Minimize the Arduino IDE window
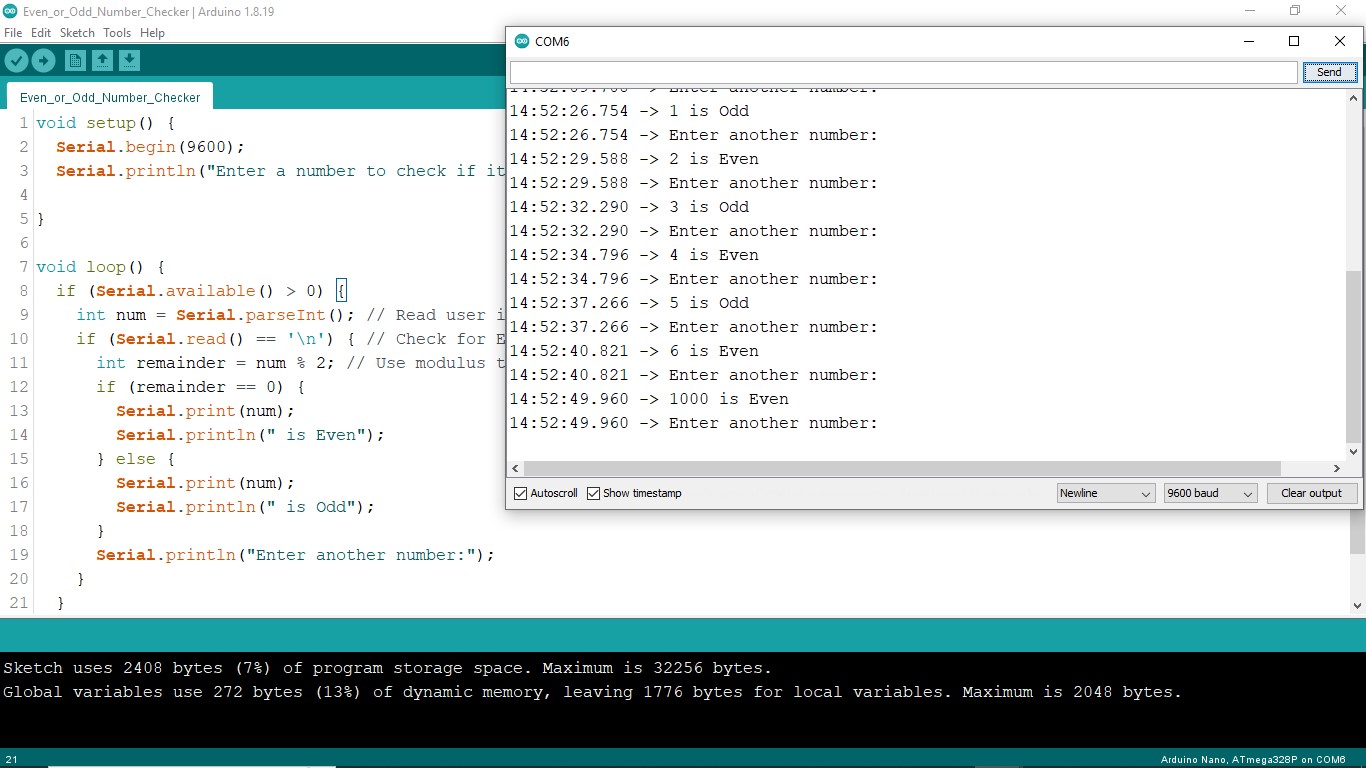Viewport: 1366px width, 768px height. pyautogui.click(x=1249, y=10)
